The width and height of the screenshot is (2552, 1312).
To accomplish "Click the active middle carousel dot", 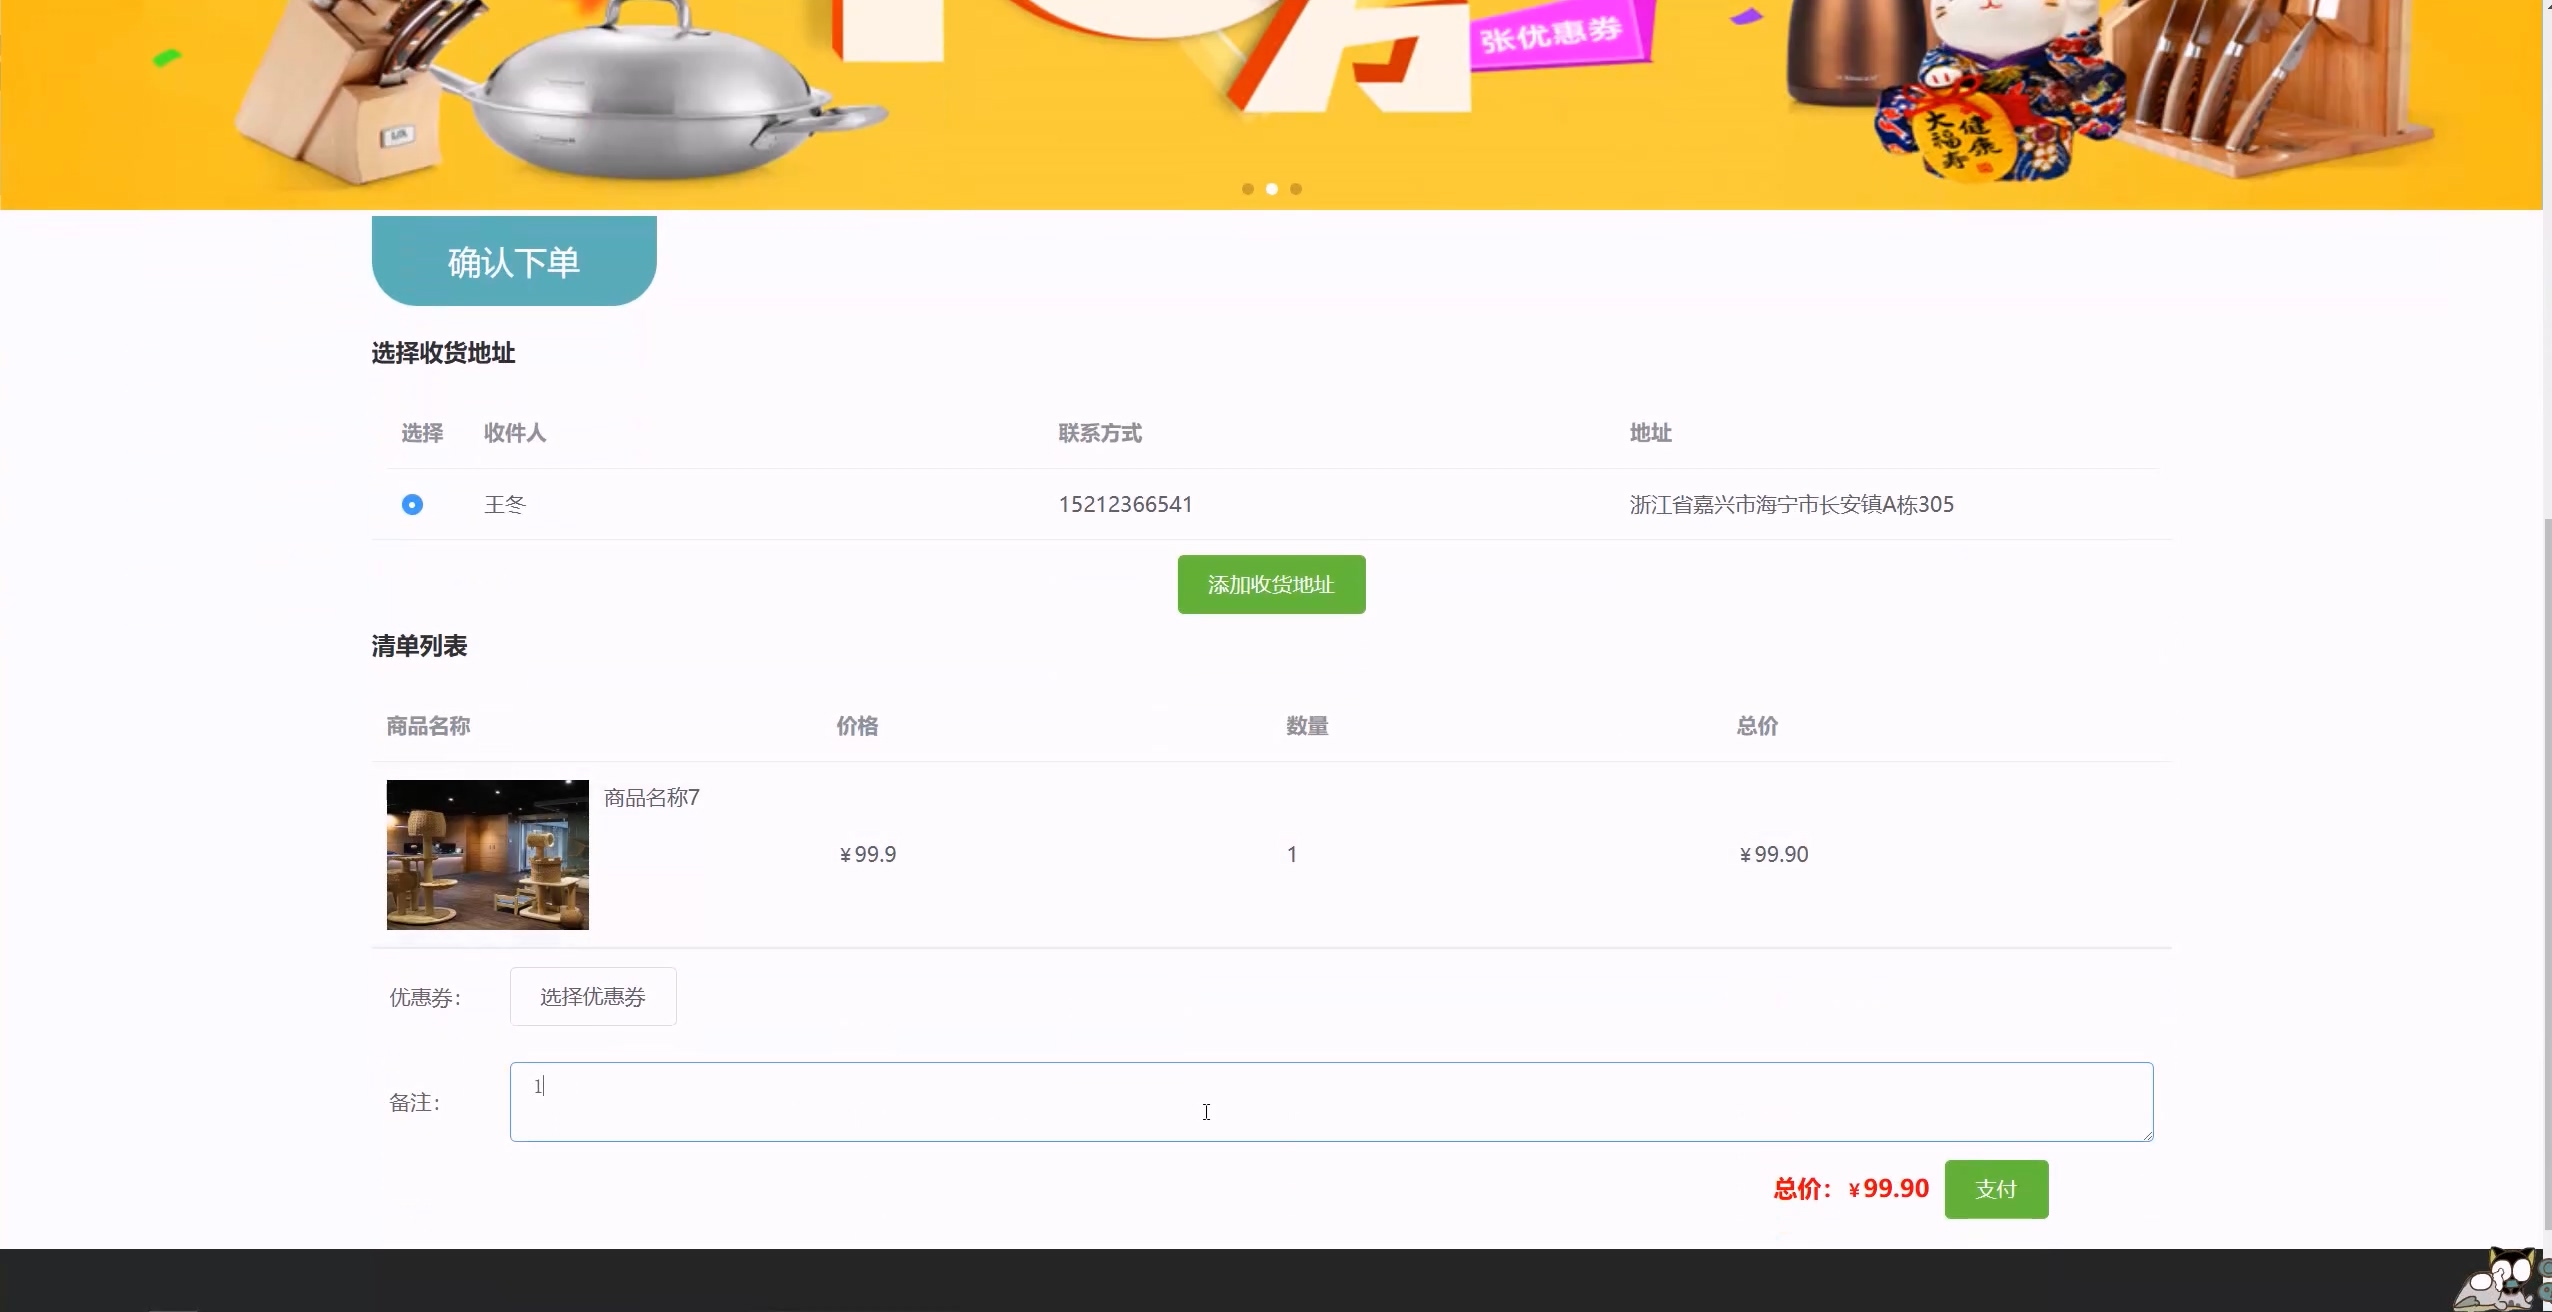I will point(1271,189).
